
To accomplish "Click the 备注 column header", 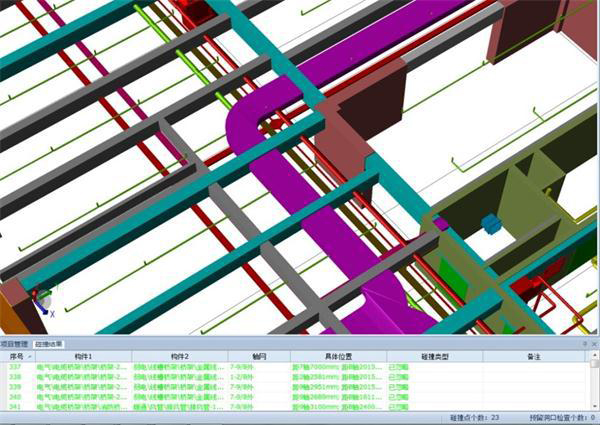I will coord(534,357).
